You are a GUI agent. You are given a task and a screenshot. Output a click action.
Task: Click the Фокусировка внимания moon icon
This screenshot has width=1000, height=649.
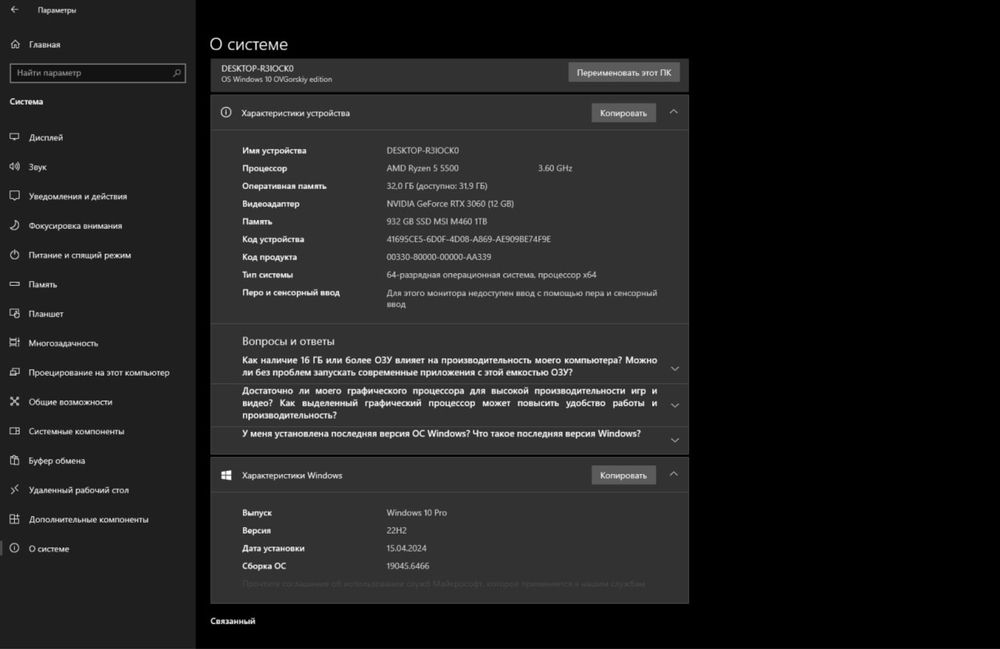pos(15,225)
